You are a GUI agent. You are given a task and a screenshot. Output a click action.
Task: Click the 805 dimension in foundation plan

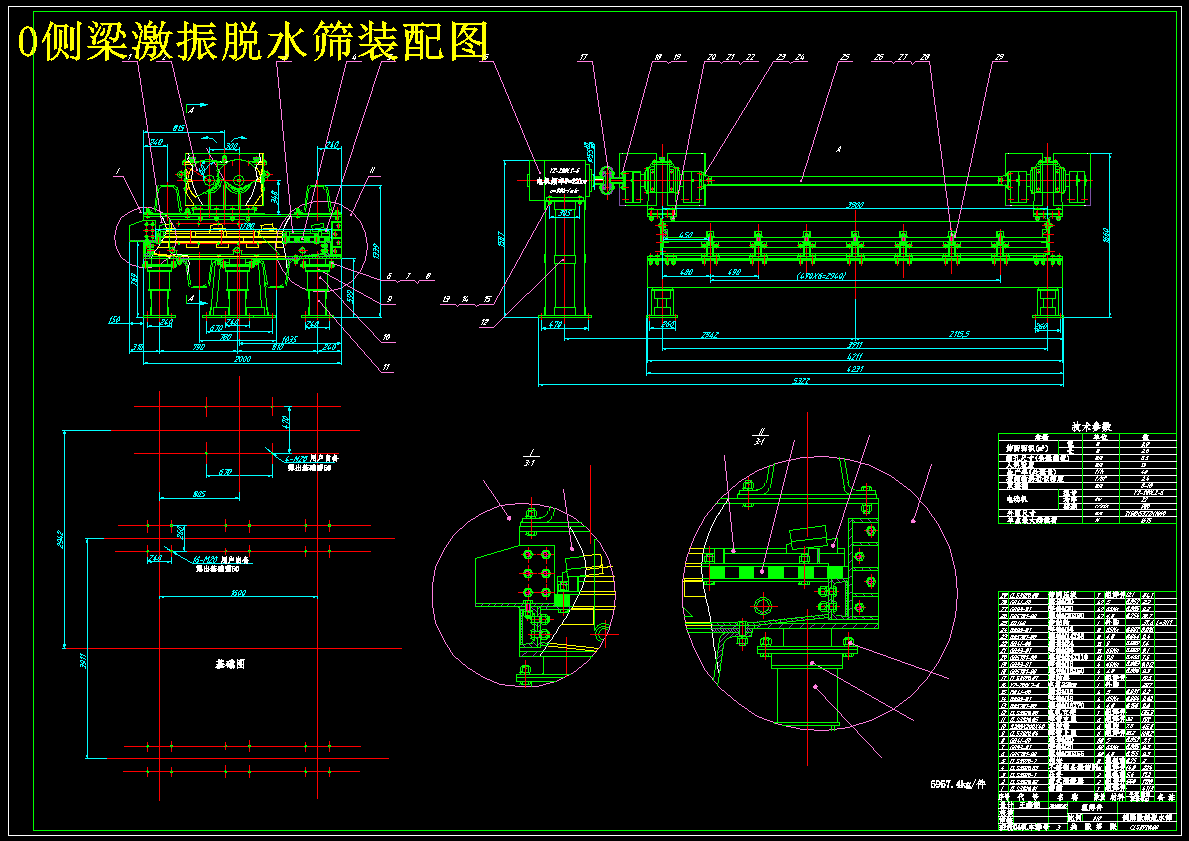point(199,494)
